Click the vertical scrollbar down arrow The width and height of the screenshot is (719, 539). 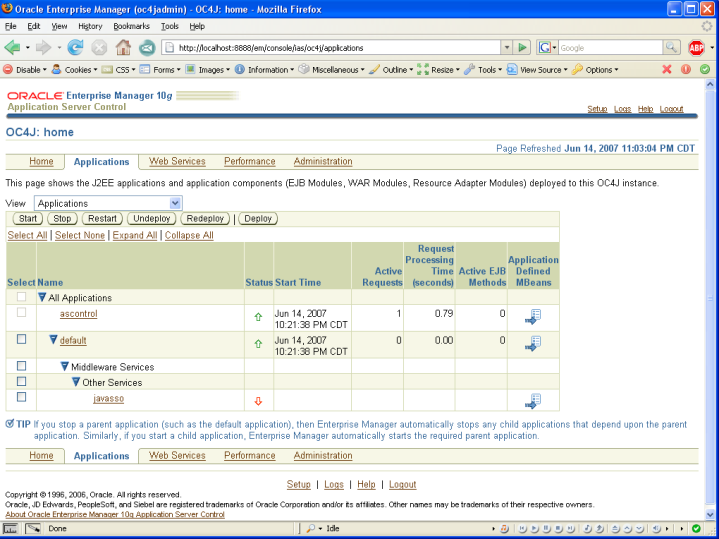(710, 515)
